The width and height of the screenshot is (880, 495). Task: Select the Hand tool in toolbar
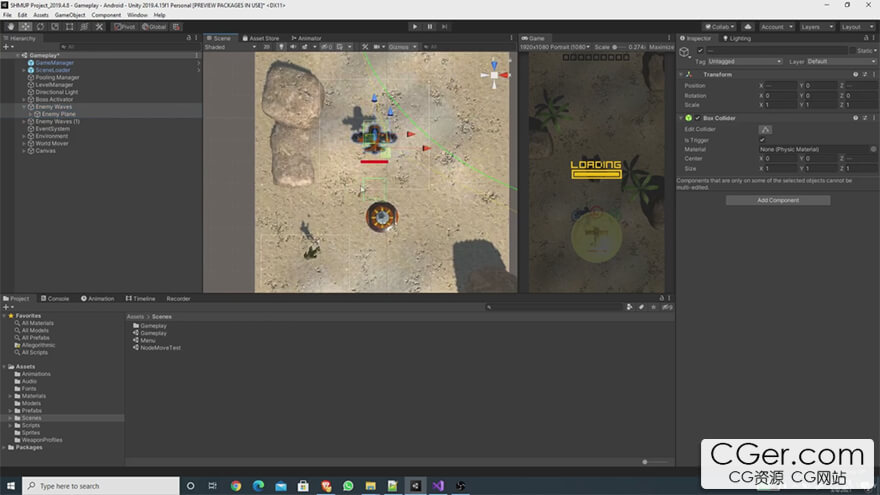(x=11, y=26)
